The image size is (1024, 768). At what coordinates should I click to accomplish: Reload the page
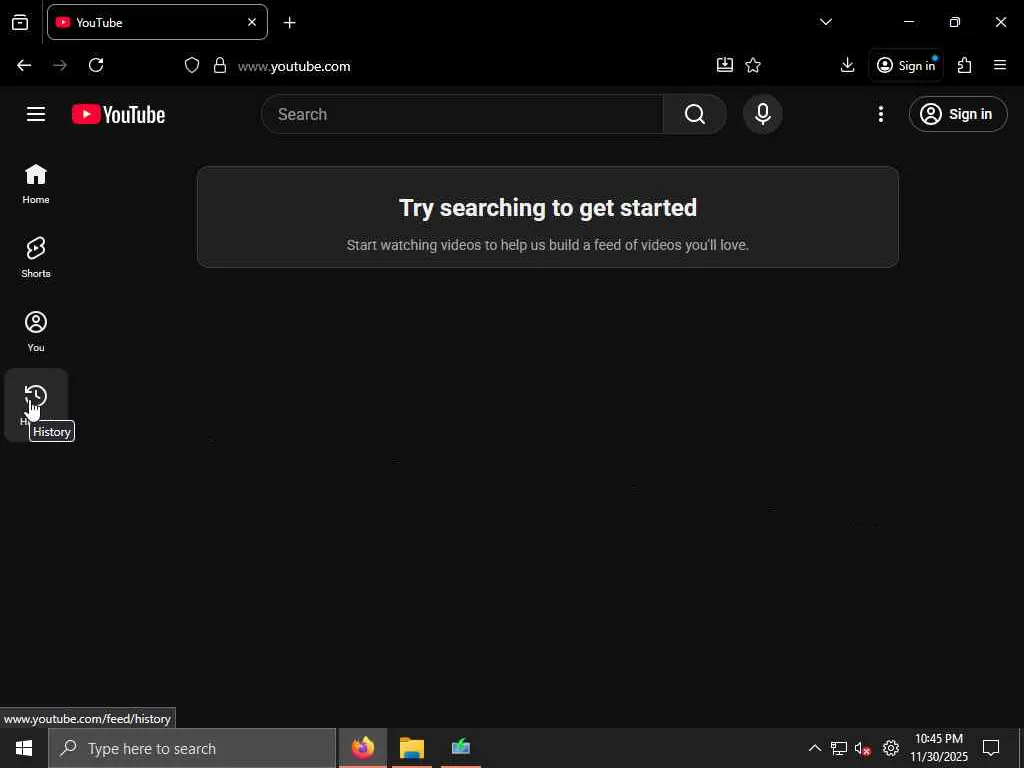tap(96, 65)
